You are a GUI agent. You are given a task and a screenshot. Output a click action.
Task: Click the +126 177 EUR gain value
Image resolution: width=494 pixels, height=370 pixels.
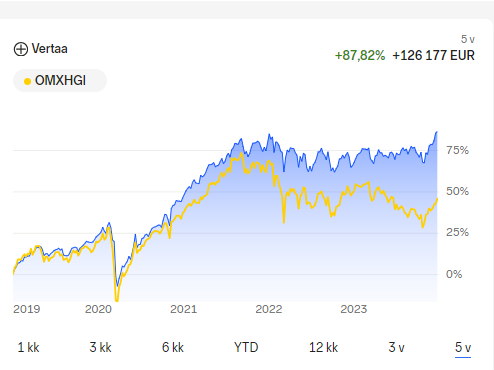coord(433,56)
